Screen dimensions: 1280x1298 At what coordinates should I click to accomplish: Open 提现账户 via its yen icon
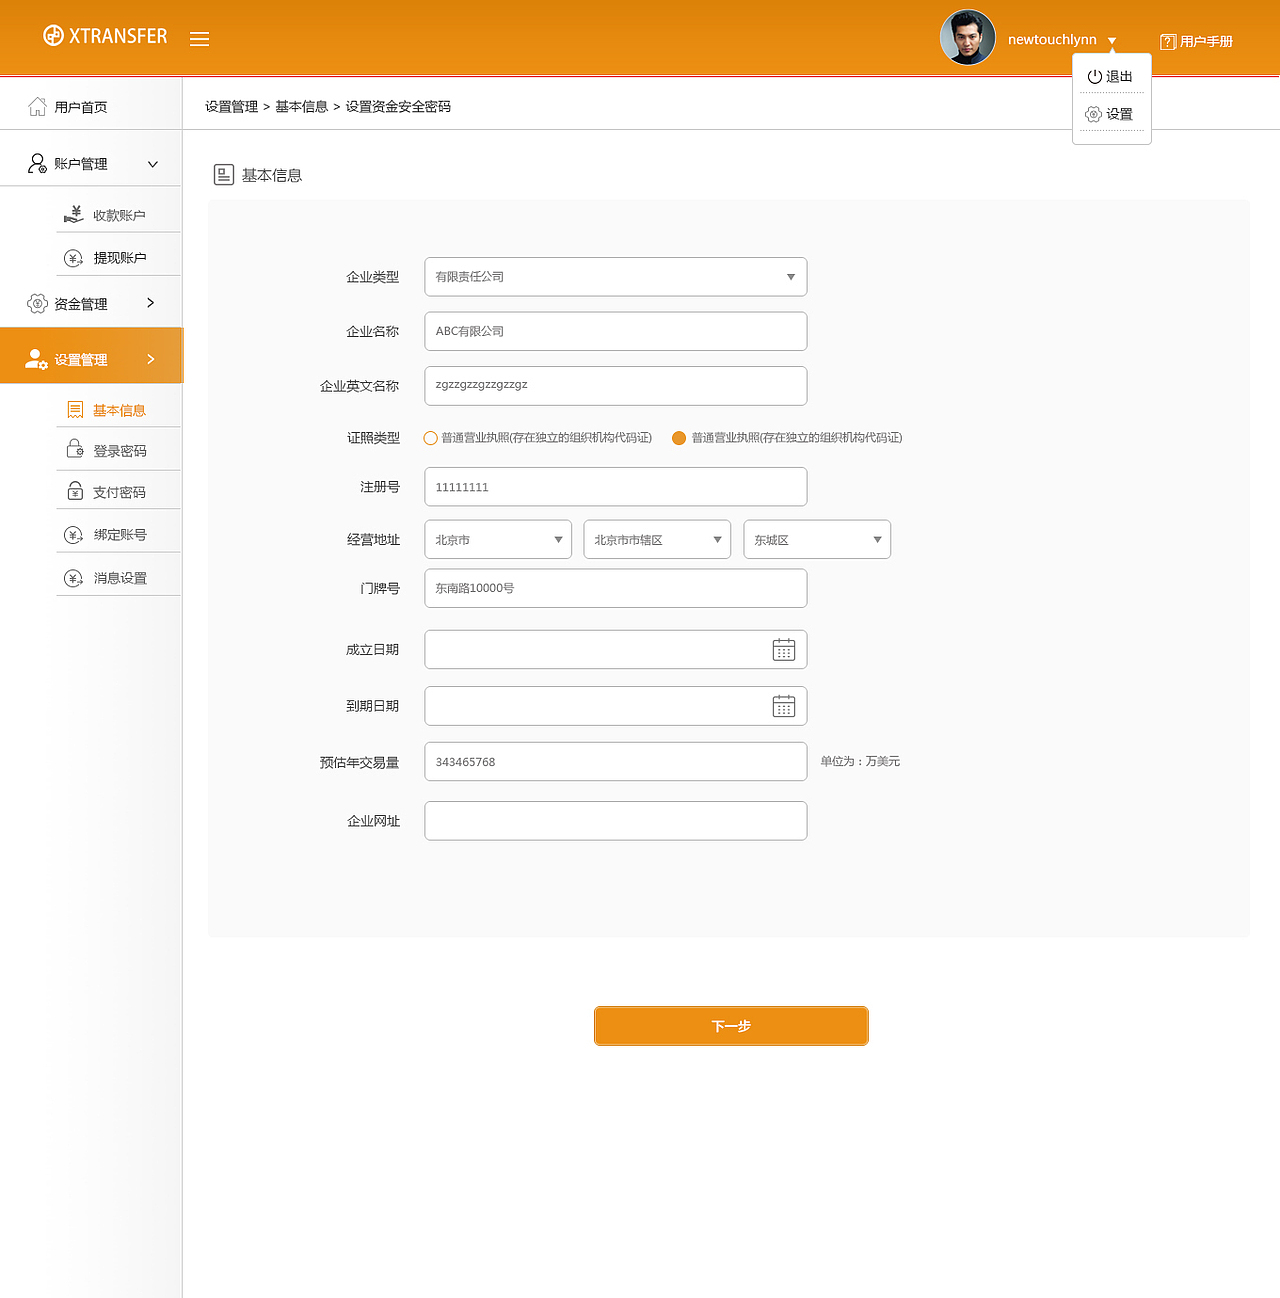(x=74, y=258)
